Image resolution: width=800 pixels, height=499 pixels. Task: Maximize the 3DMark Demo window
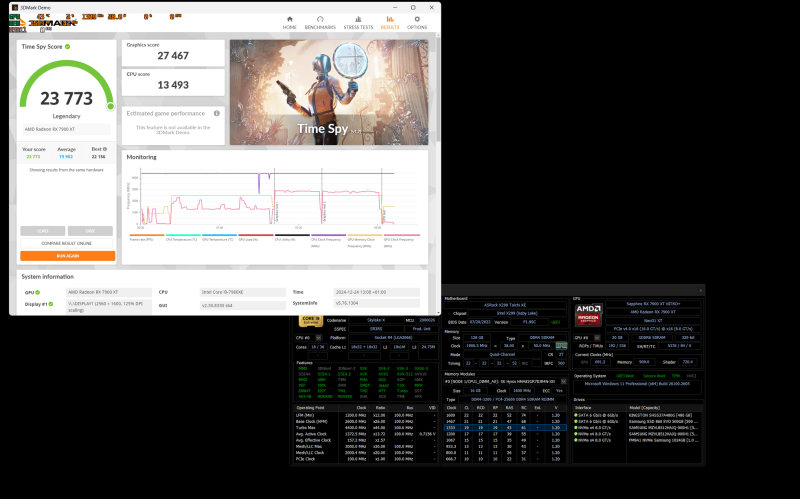coord(413,8)
